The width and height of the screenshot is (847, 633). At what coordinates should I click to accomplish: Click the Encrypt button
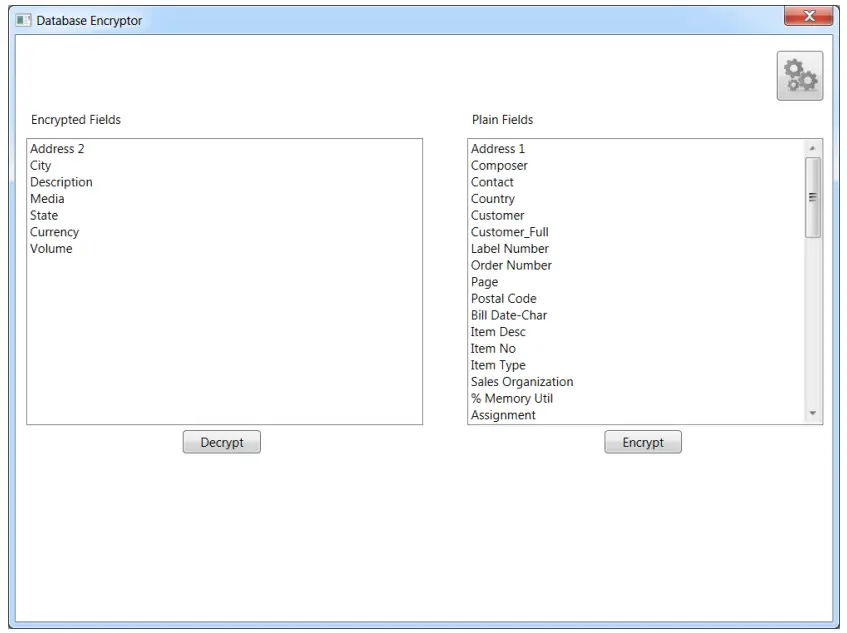(x=643, y=442)
